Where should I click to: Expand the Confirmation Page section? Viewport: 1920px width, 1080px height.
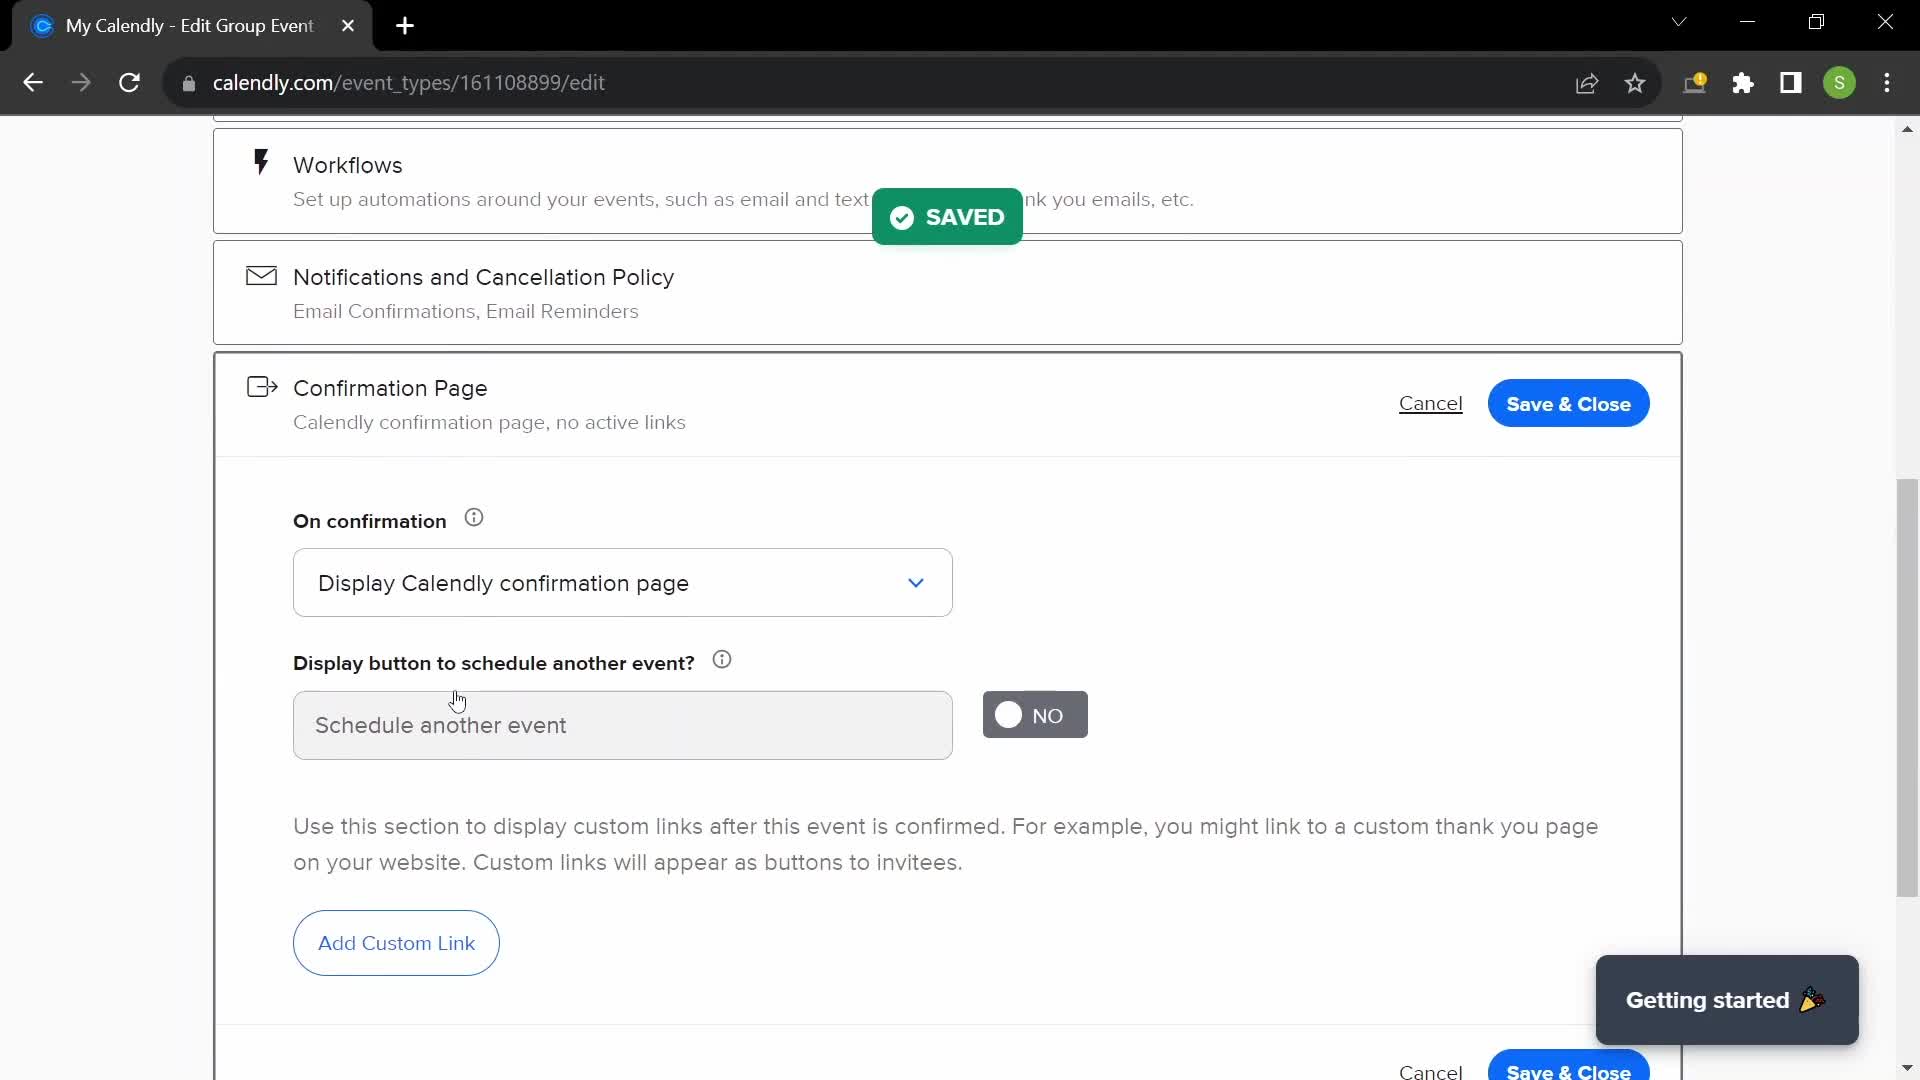coord(390,388)
